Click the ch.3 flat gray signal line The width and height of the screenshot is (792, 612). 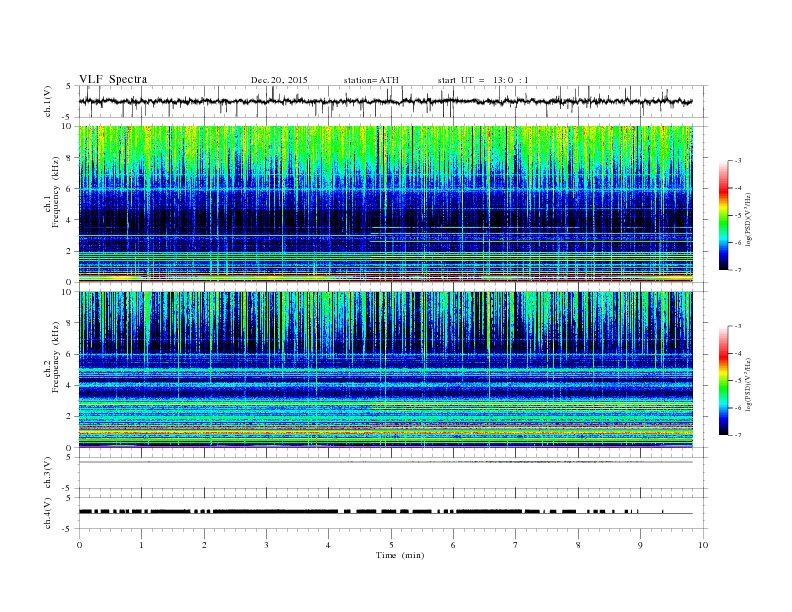(x=386, y=462)
